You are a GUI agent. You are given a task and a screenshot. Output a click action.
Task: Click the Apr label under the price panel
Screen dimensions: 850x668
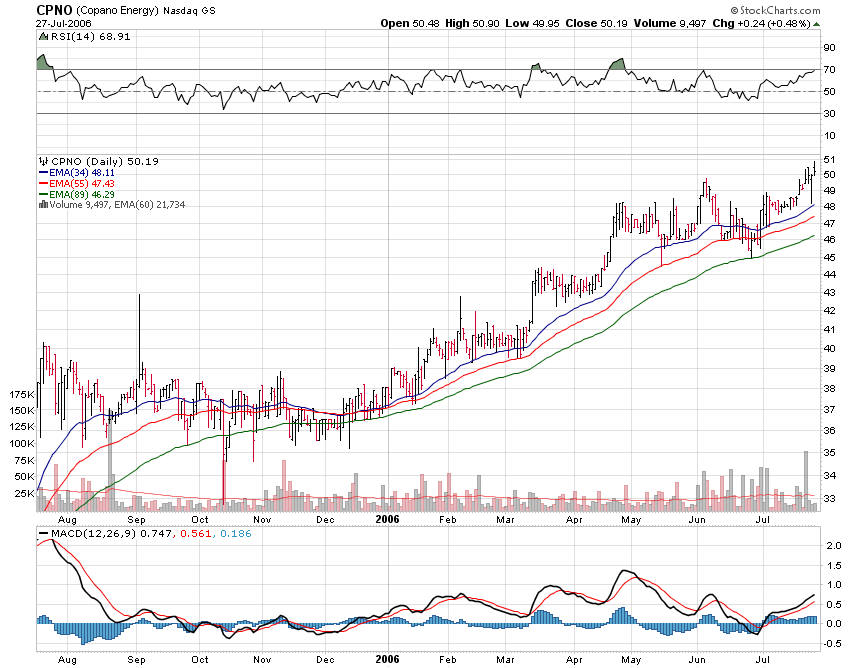pos(575,521)
